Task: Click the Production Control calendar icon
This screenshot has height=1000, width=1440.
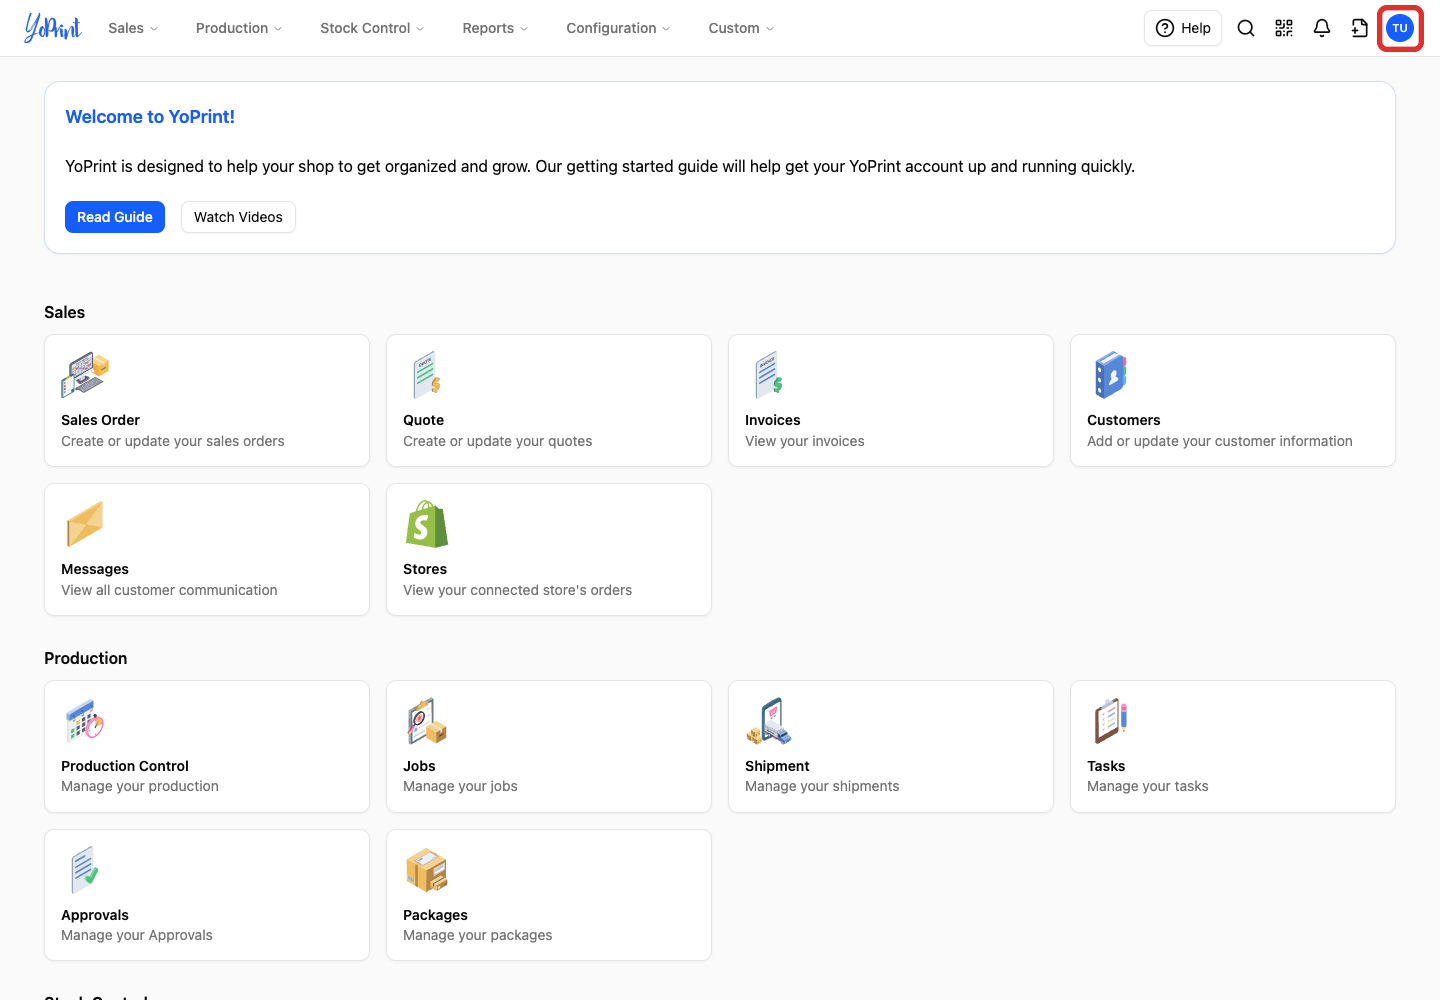Action: click(x=85, y=721)
